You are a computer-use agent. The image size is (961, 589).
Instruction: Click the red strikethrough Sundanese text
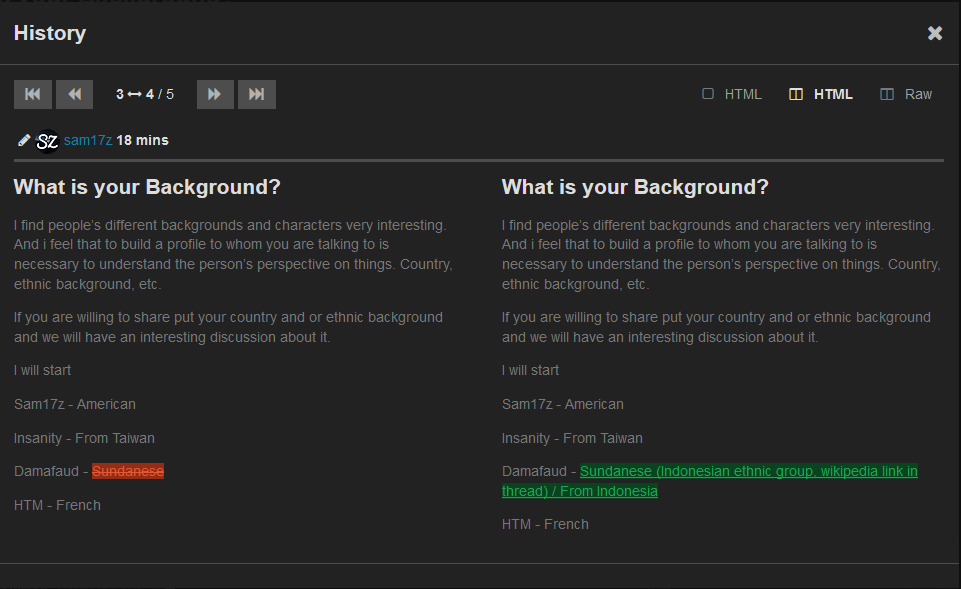tap(128, 472)
